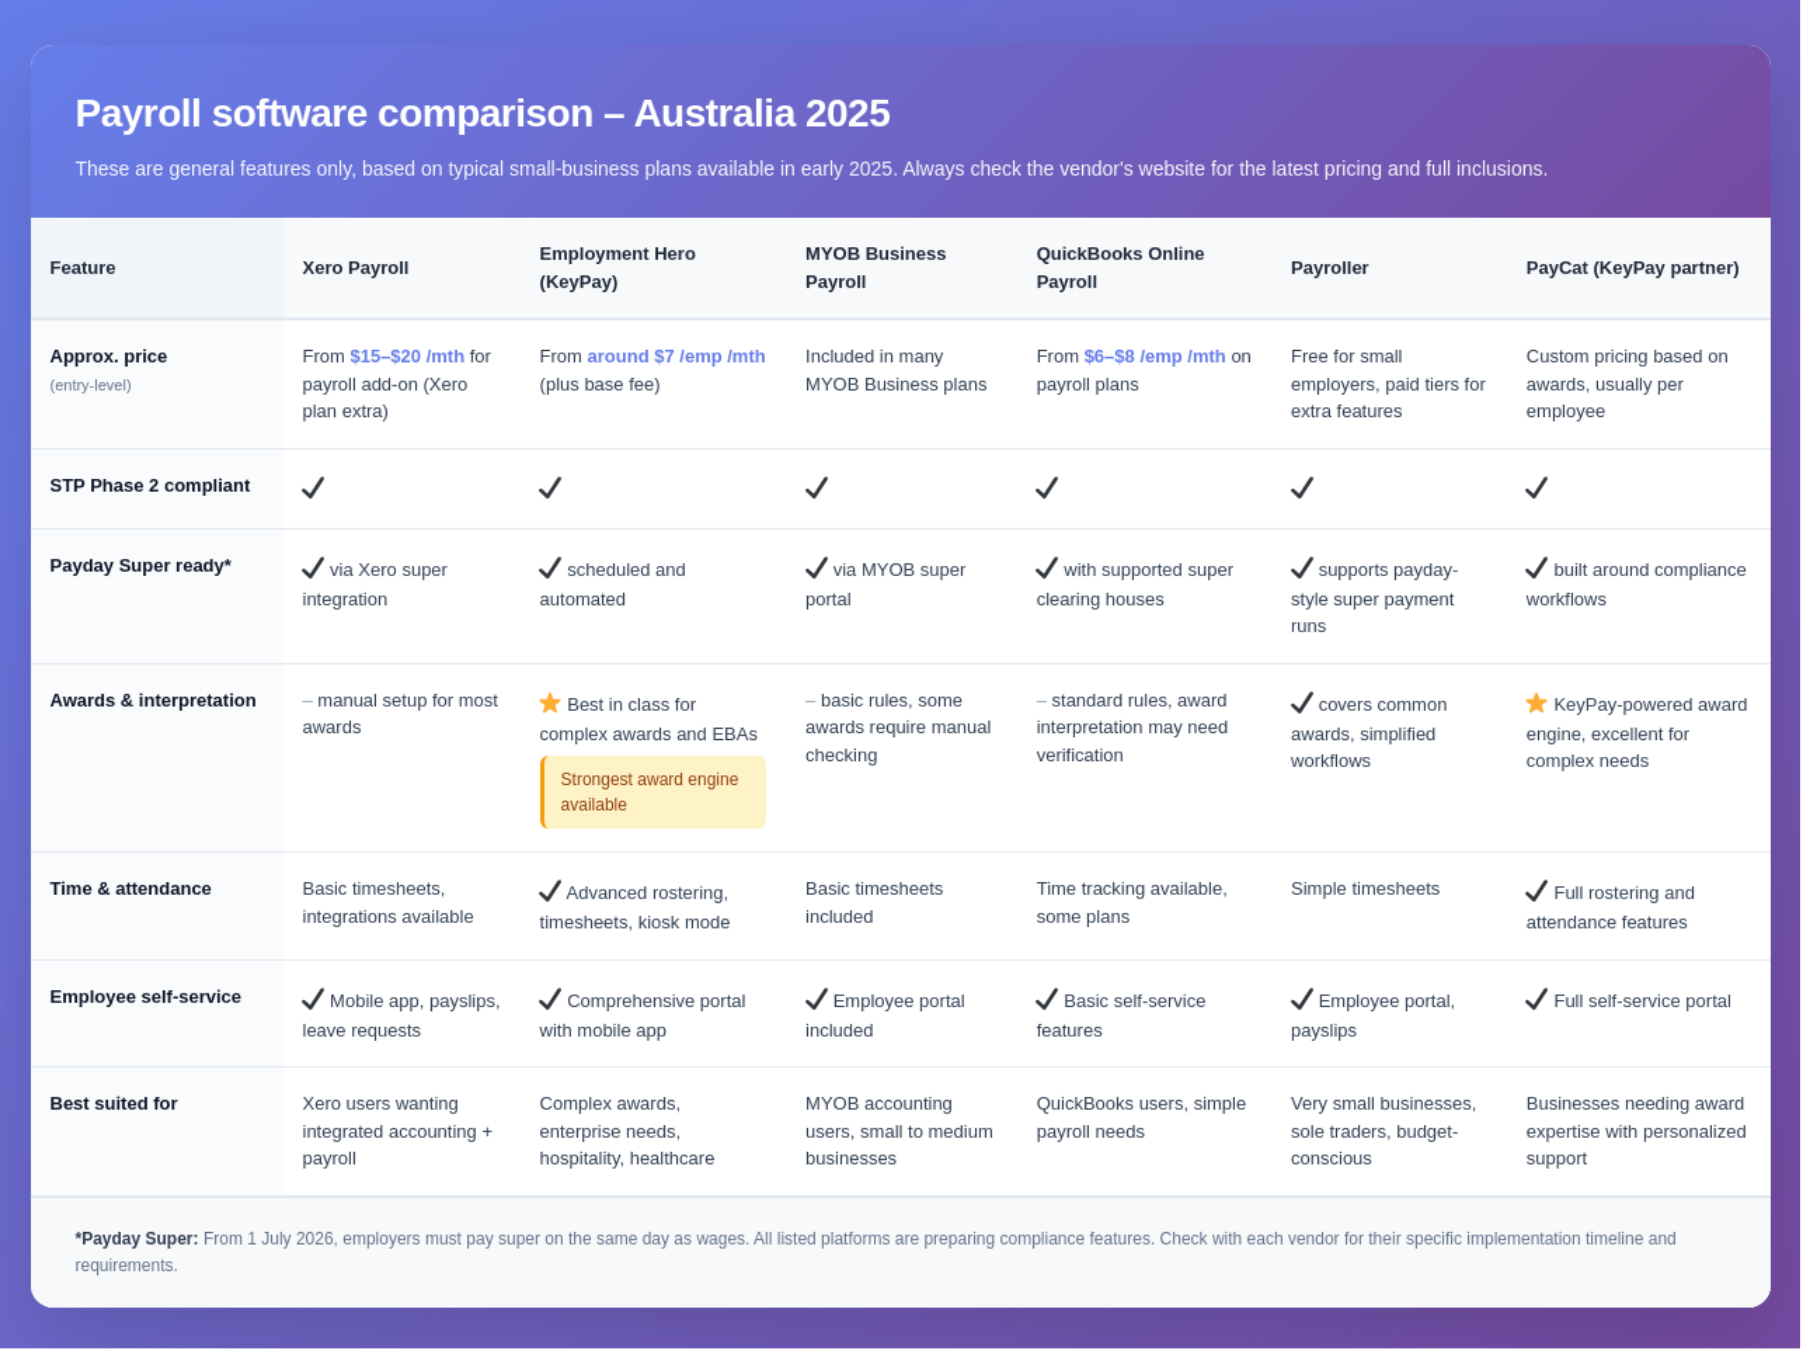Click the Payroller STP Phase 2 checkmark
Screen dimensions: 1802x1350
click(1301, 487)
